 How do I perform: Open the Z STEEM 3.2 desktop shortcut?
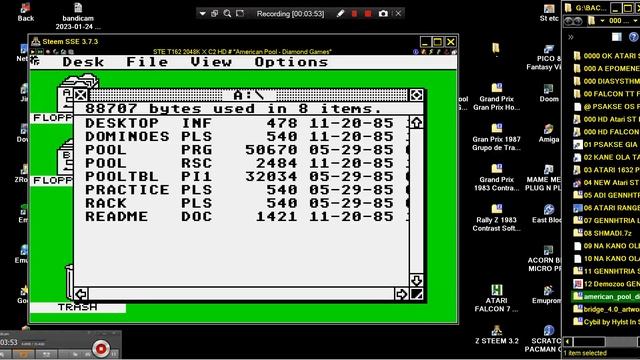tap(496, 335)
